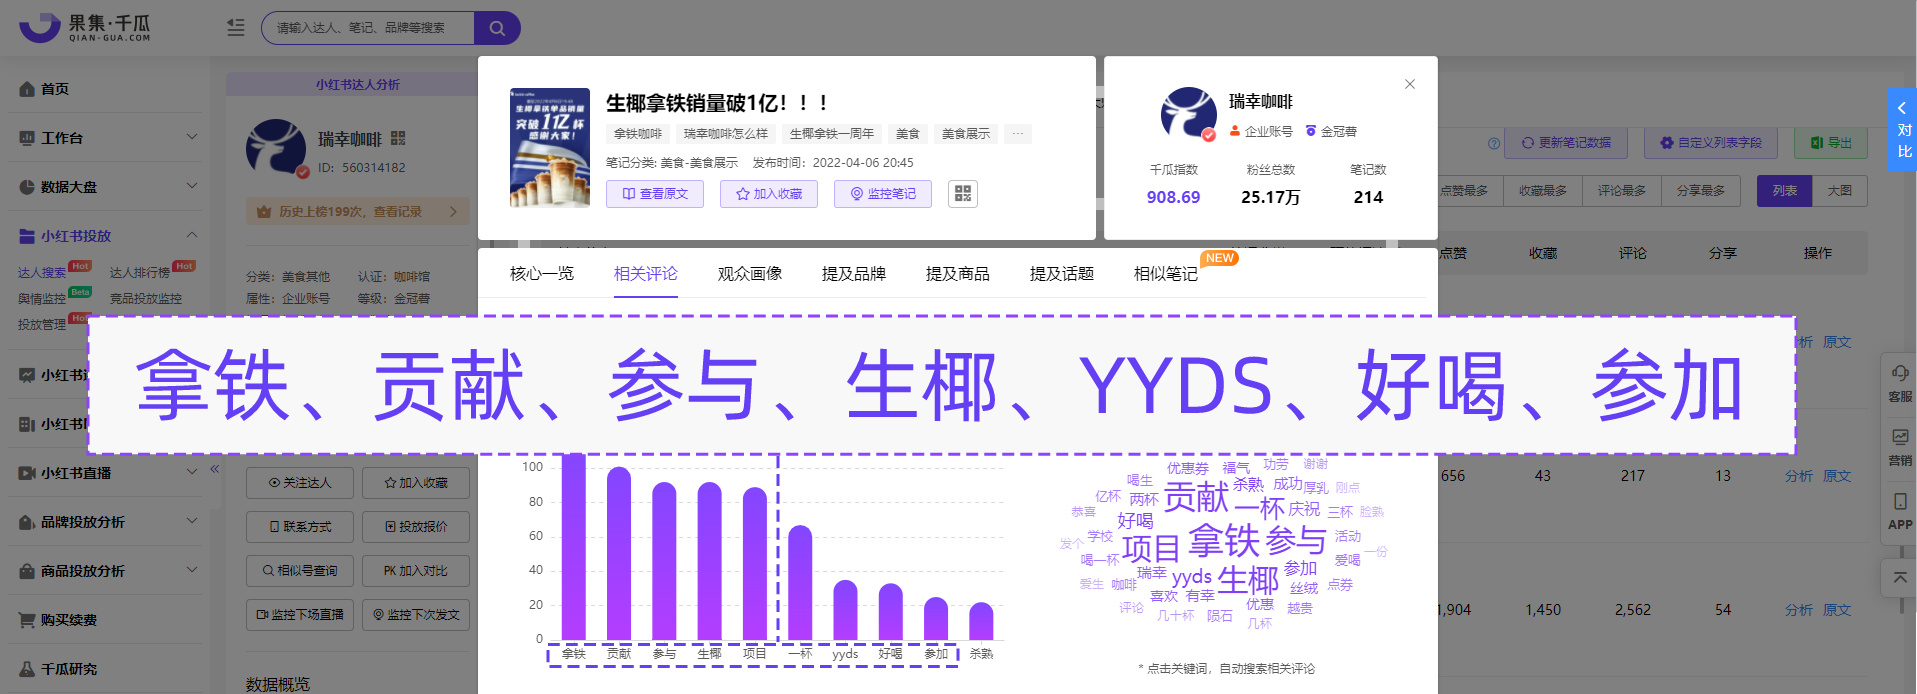The image size is (1917, 694).
Task: Collapse sidebar using the menu fold icon
Action: [x=236, y=28]
